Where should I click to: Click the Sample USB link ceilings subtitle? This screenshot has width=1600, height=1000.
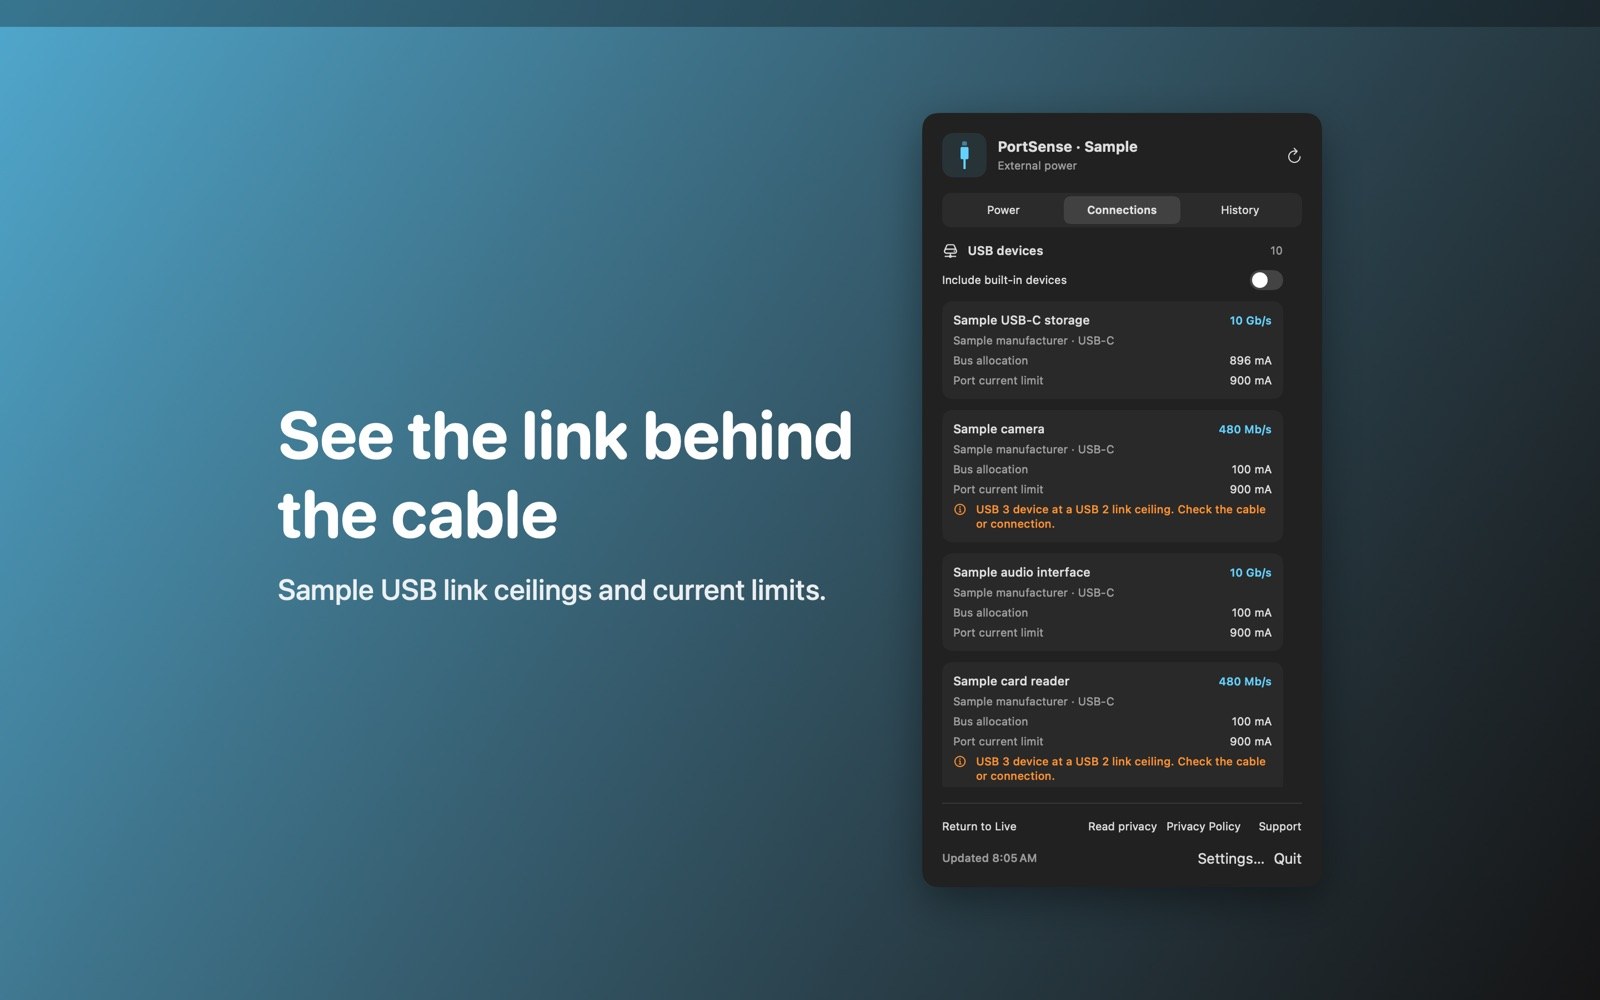coord(551,591)
